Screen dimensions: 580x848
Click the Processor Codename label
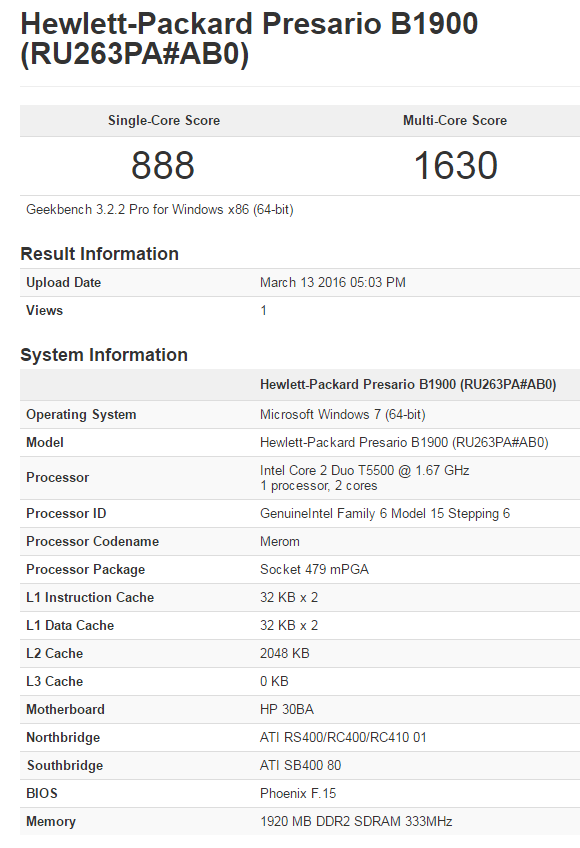click(93, 541)
